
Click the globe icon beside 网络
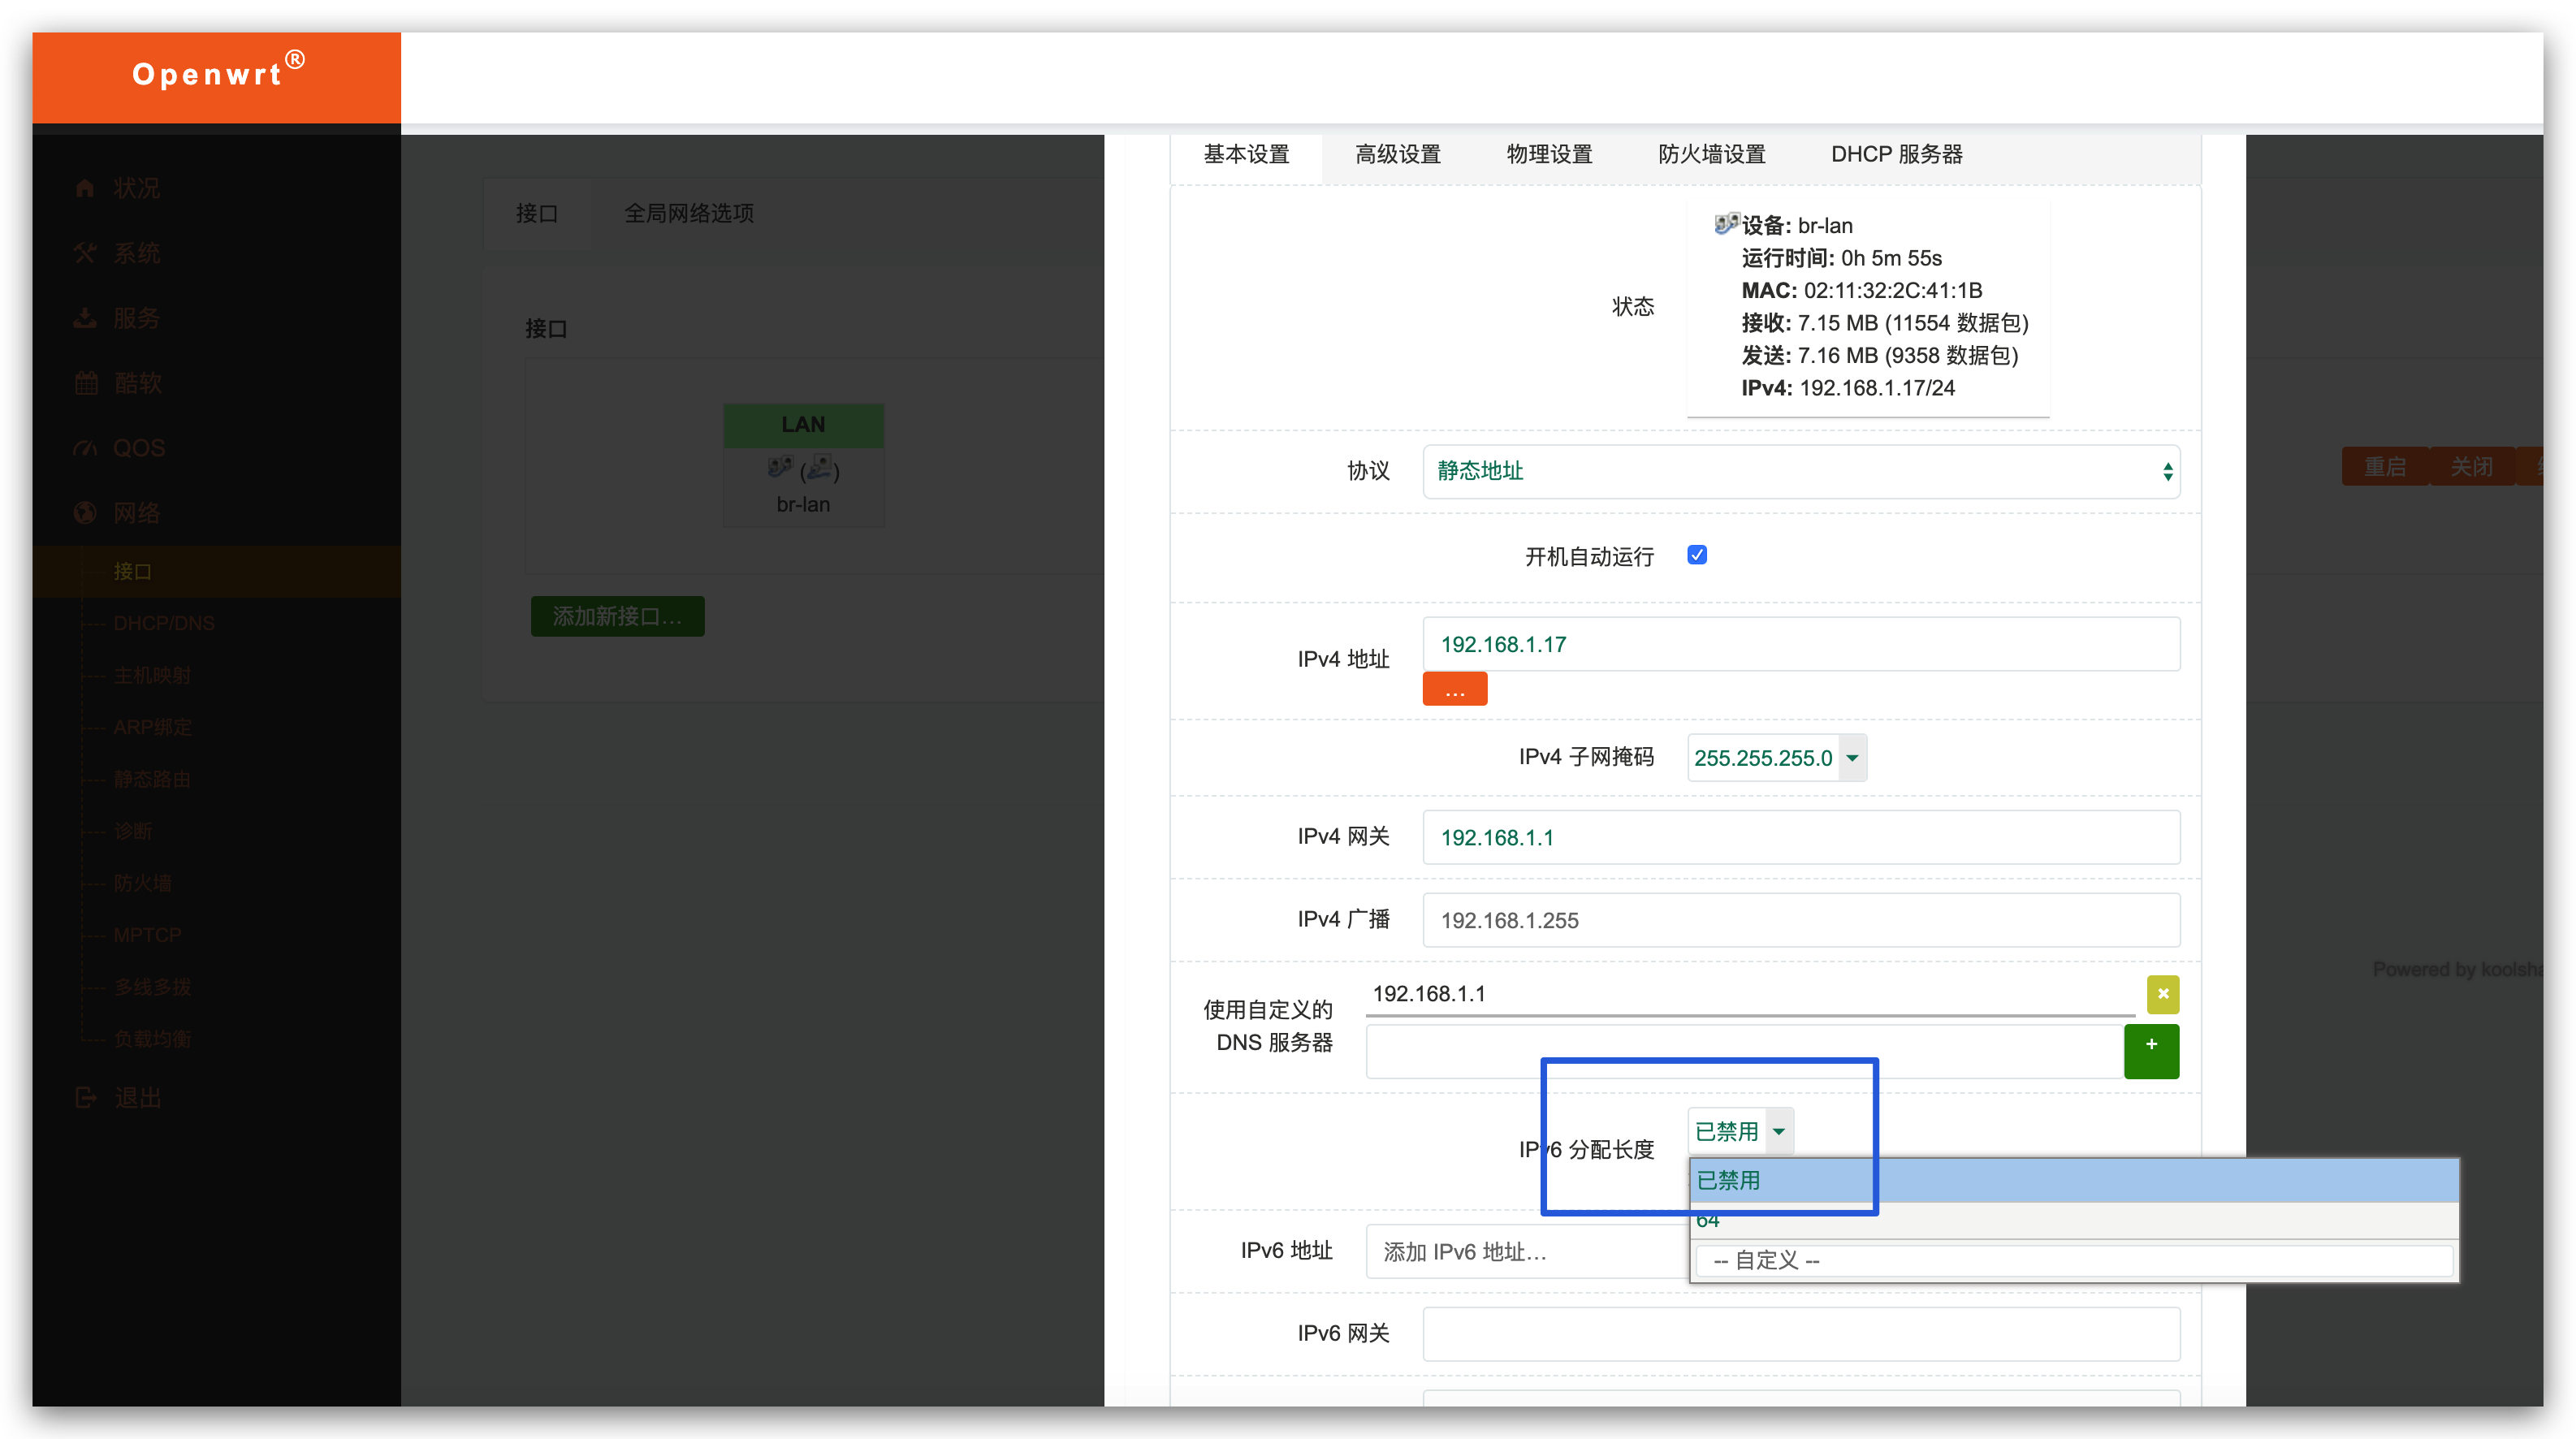[x=85, y=513]
